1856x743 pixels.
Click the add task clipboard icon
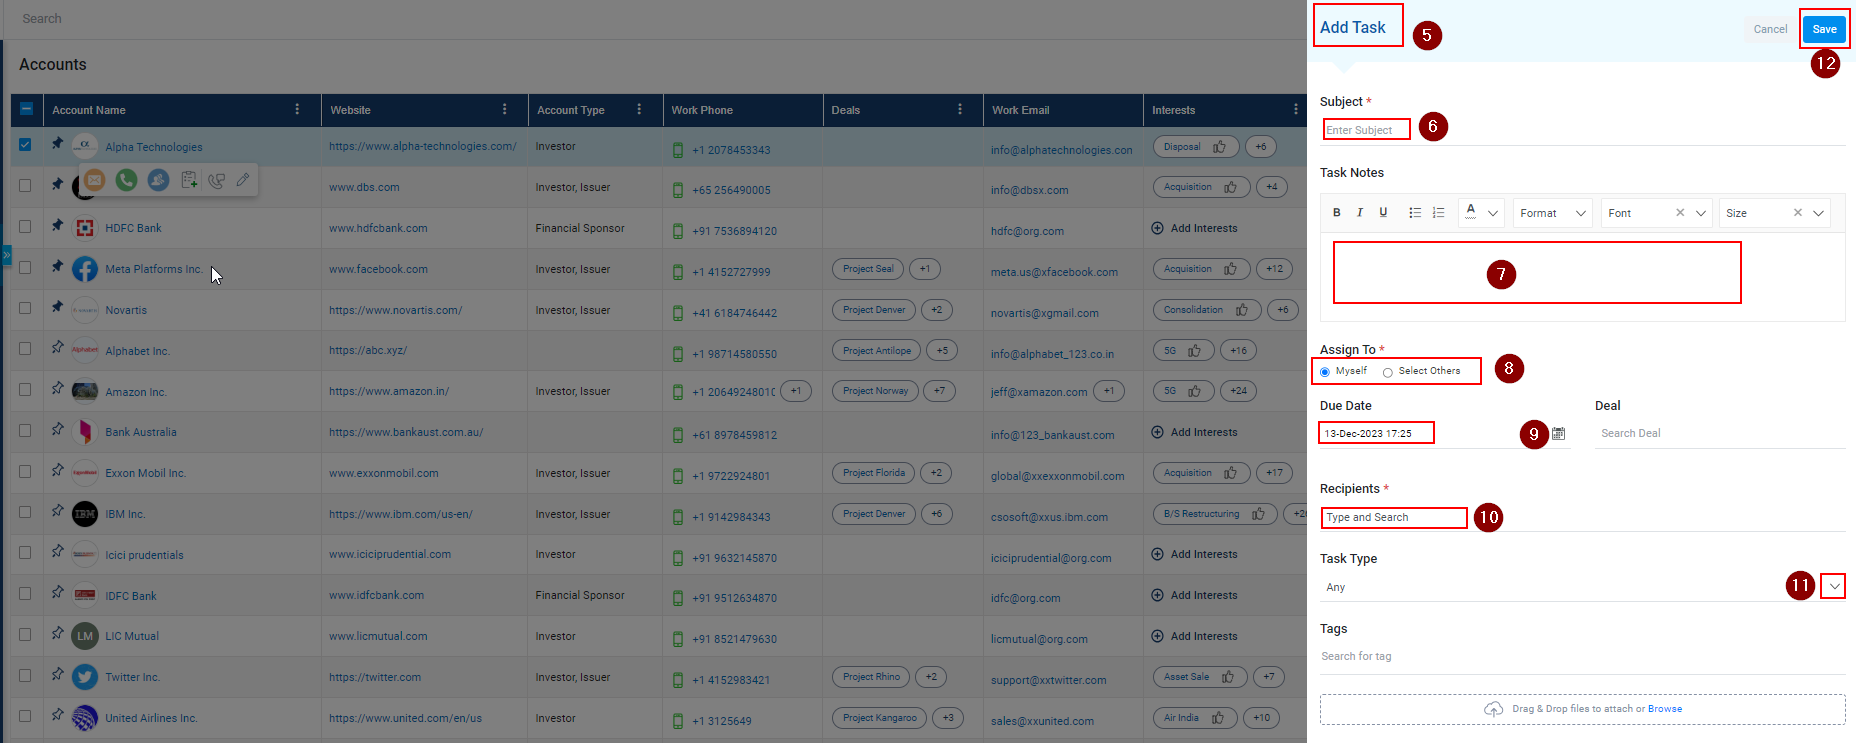tap(189, 180)
